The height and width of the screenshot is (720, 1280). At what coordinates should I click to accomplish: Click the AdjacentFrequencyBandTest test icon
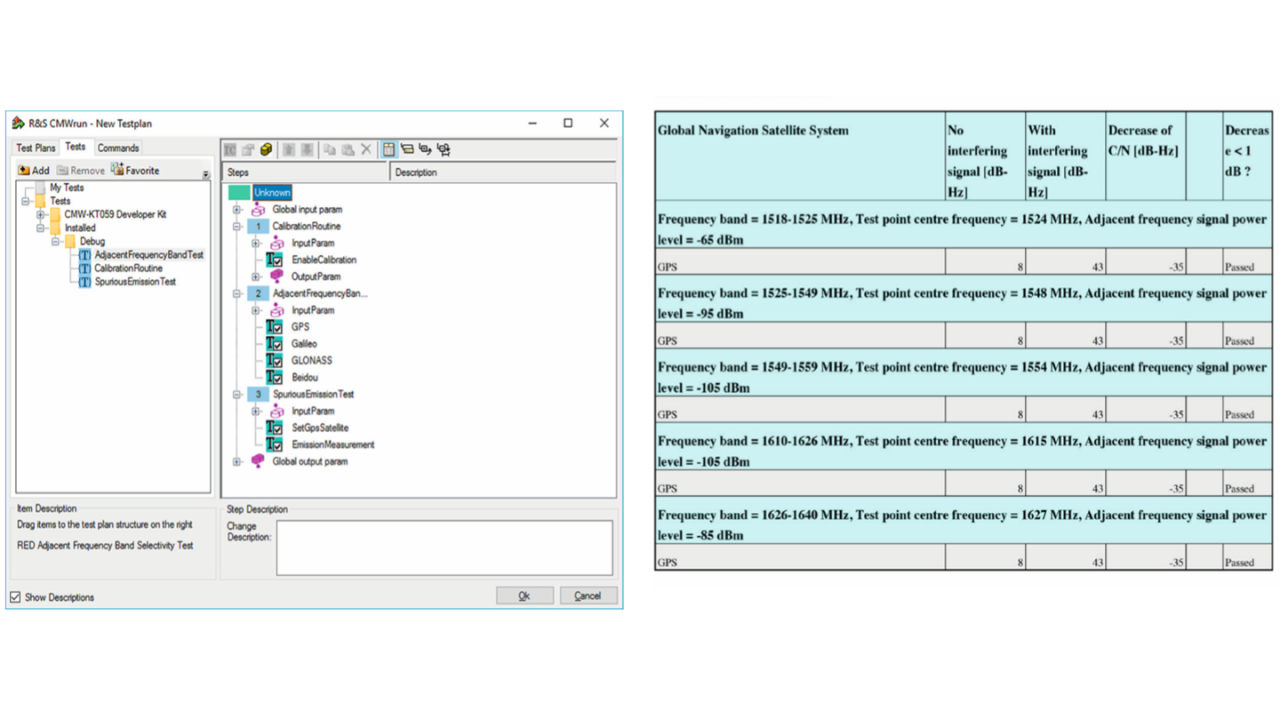pos(85,255)
